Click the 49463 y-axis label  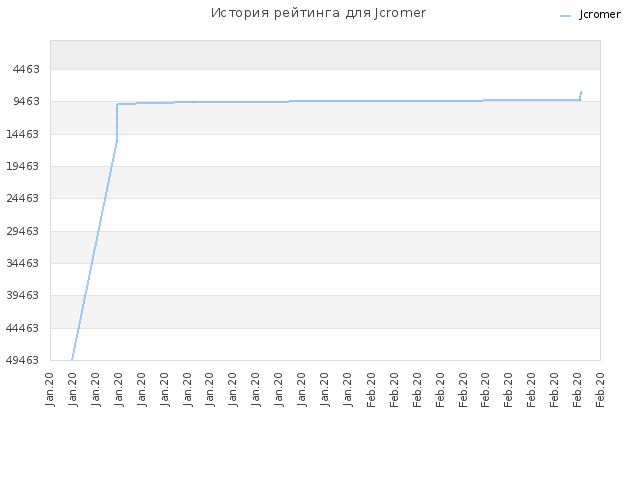[x=22, y=360]
